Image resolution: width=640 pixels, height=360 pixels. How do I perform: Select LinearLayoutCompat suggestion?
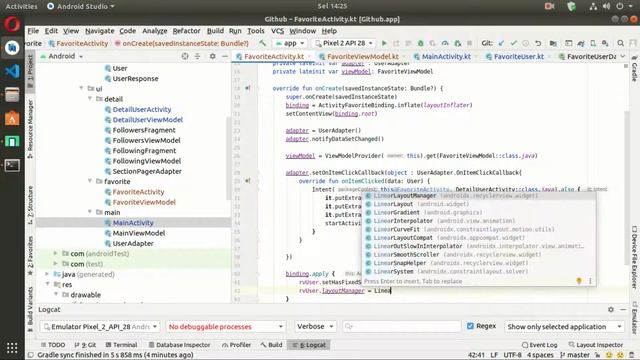(x=479, y=238)
